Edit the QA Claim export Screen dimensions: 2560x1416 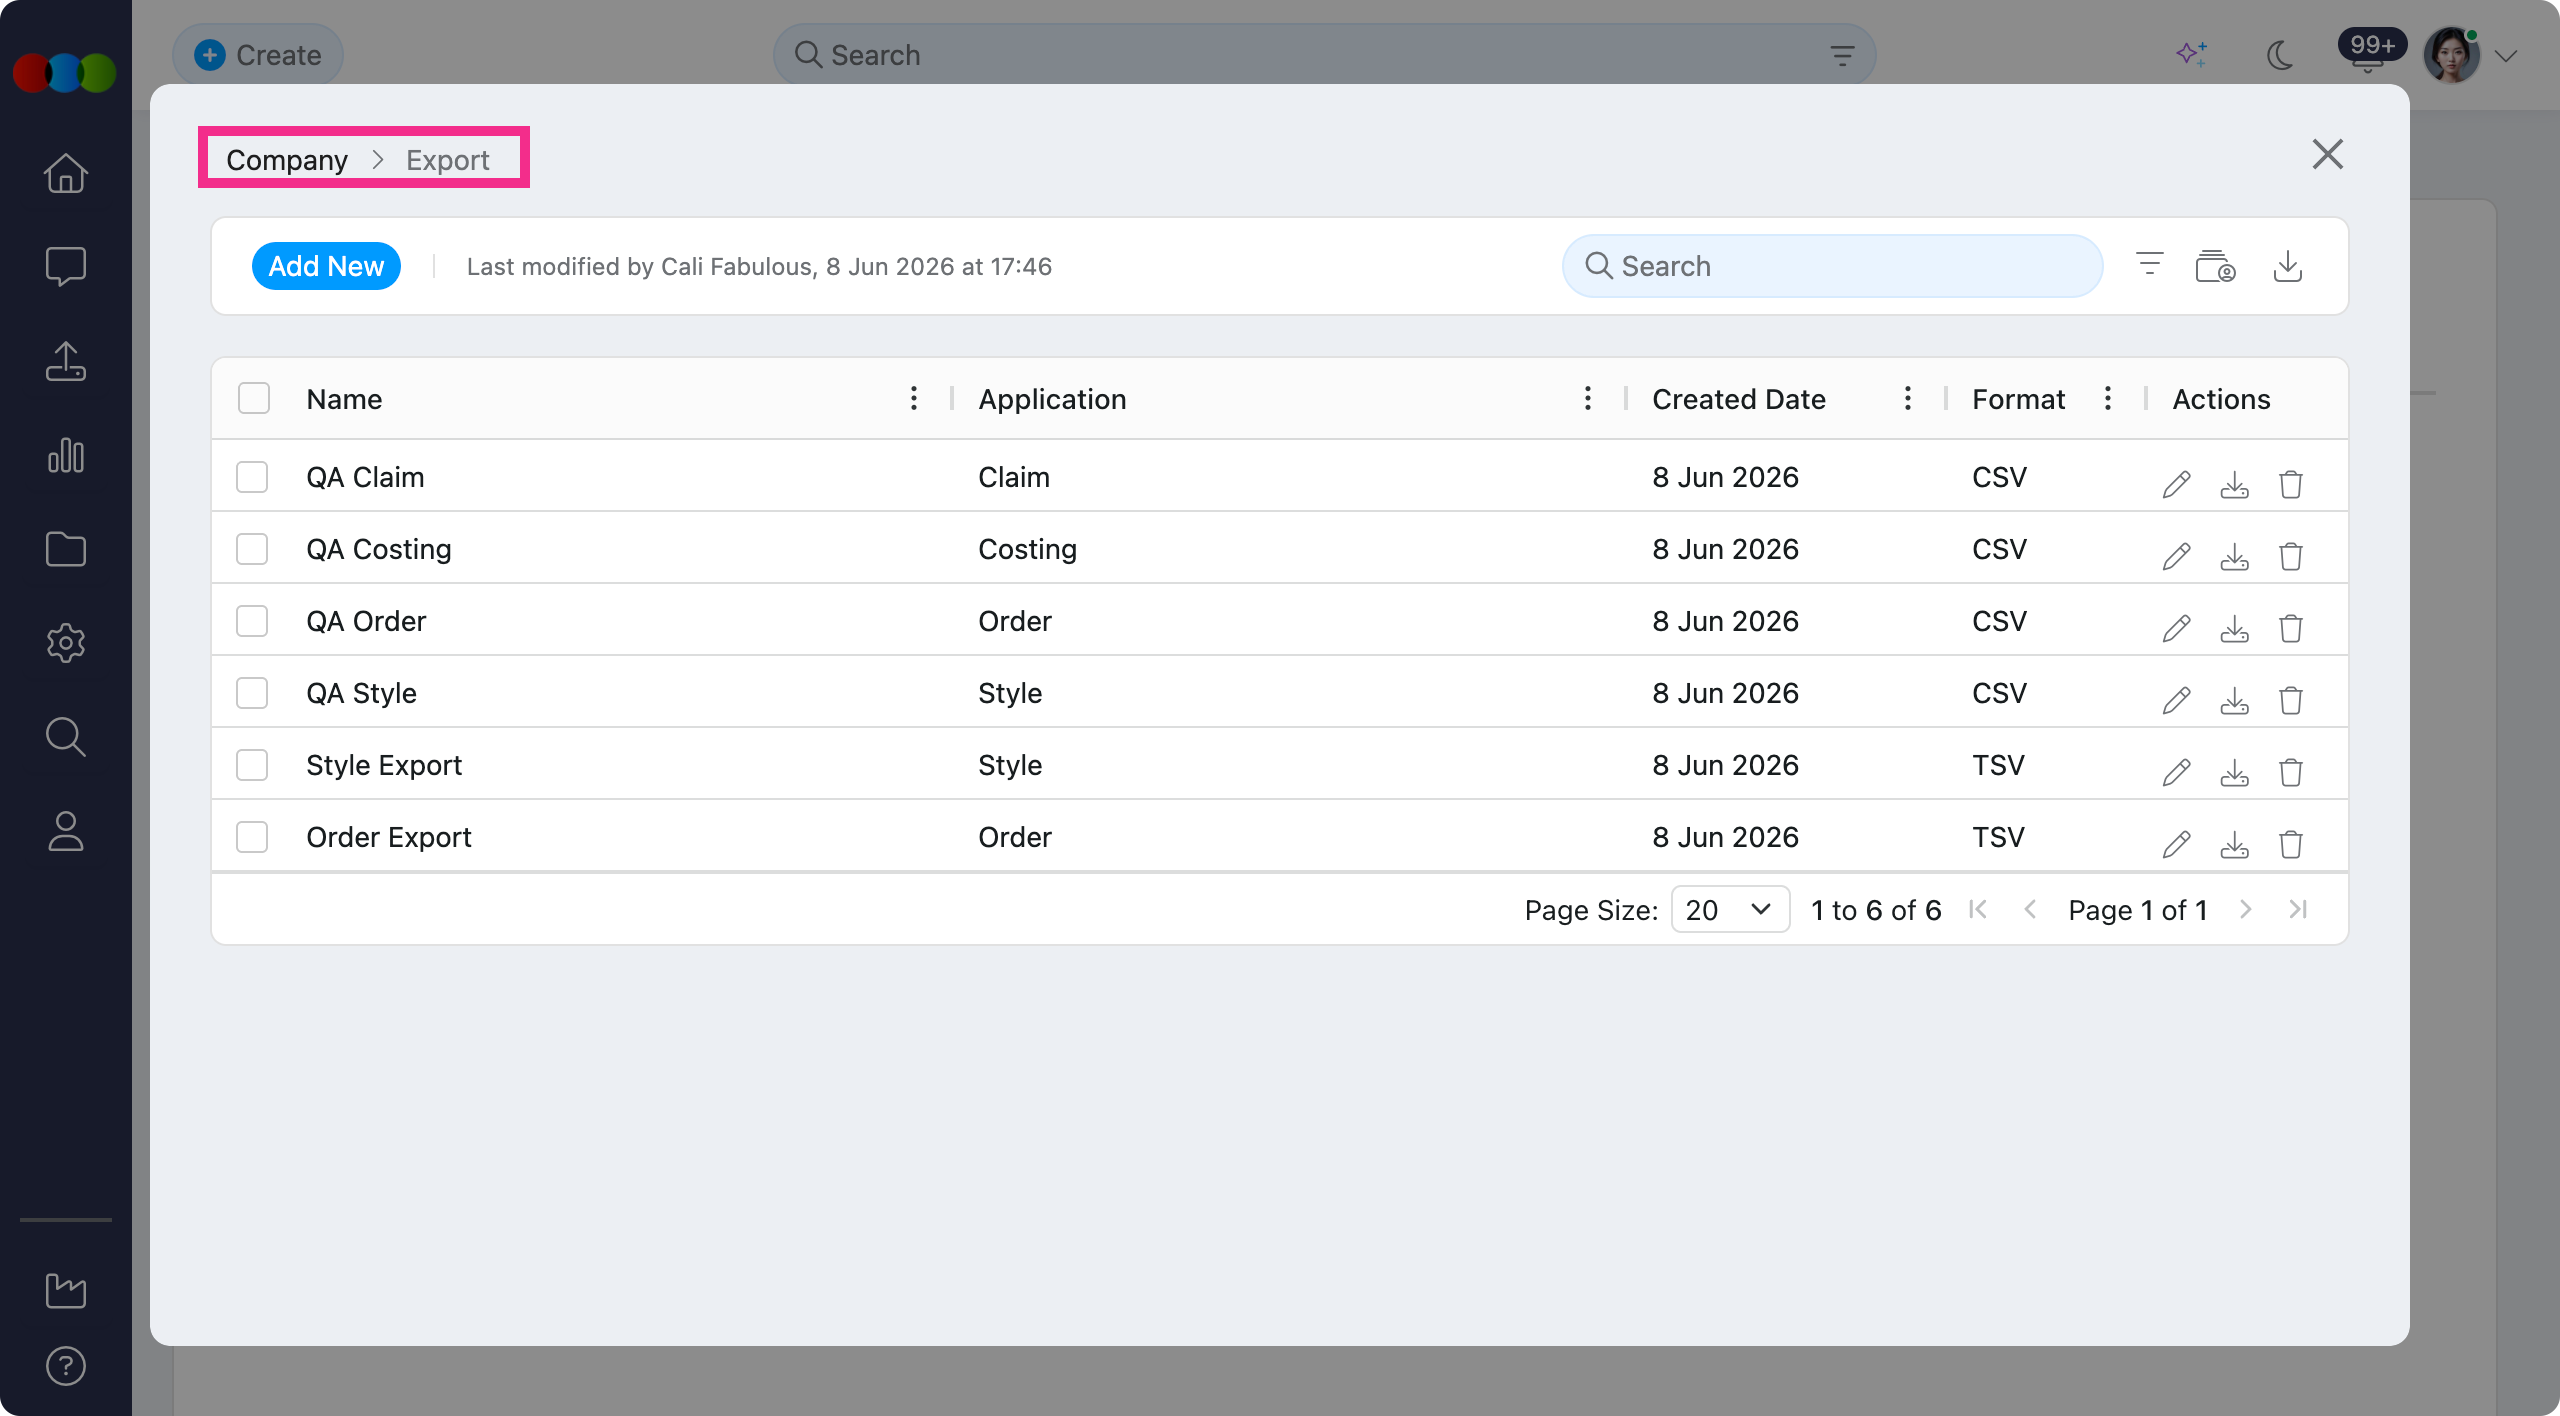point(2176,484)
